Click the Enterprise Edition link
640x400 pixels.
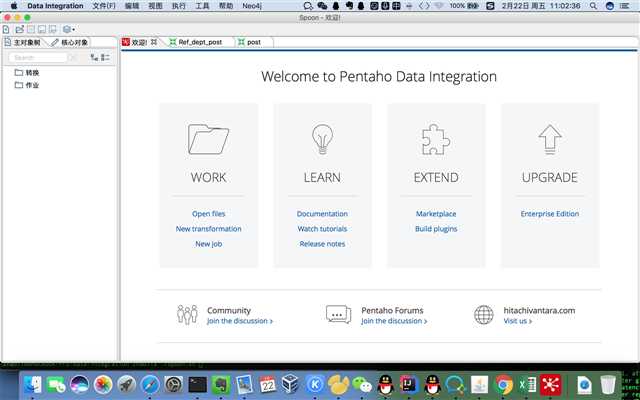coord(550,214)
